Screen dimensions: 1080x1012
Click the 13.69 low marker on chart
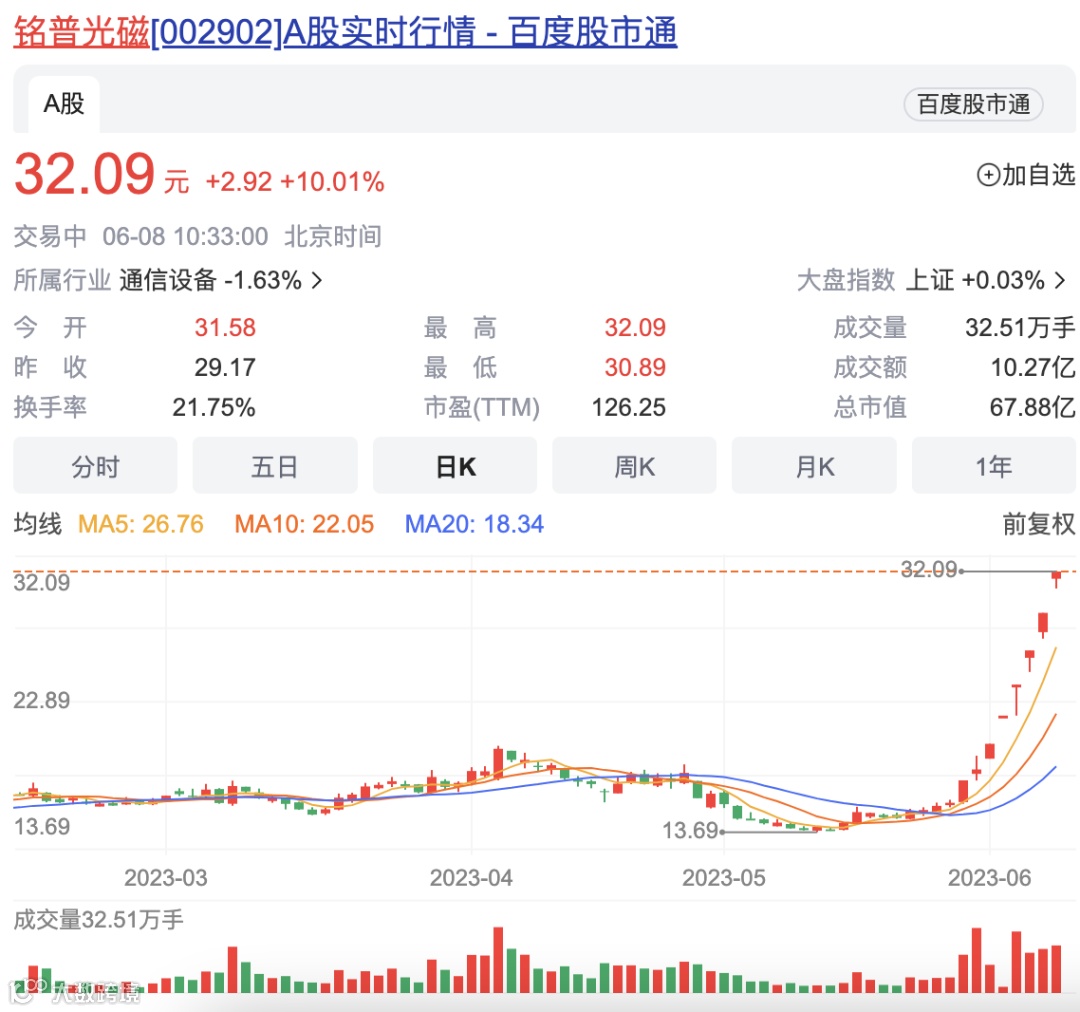point(690,831)
